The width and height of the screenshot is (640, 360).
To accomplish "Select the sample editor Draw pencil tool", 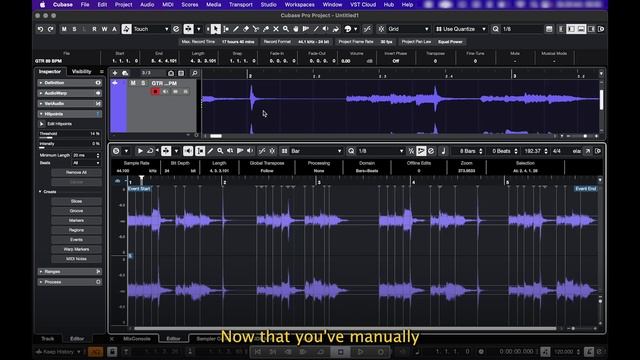I will (210, 151).
